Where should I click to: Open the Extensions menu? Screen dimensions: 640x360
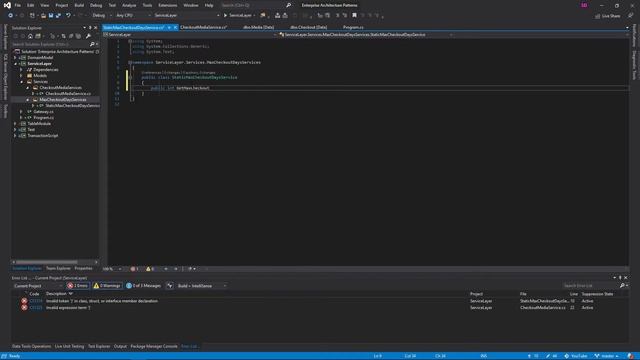[x=168, y=5]
